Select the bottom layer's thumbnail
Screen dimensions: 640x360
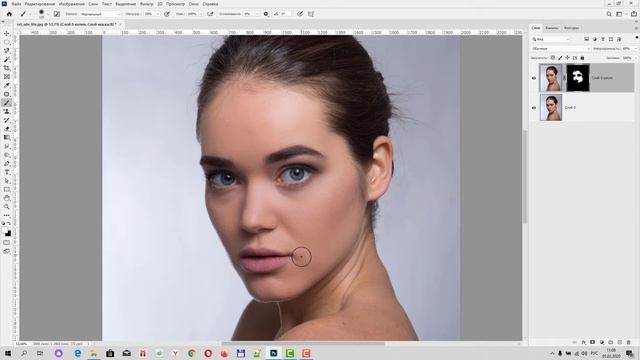click(x=551, y=107)
